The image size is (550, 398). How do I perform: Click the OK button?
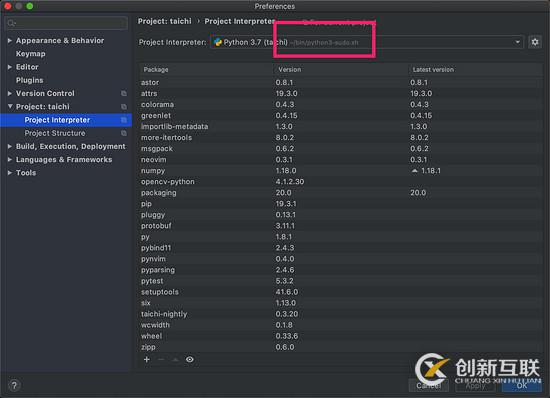point(522,385)
